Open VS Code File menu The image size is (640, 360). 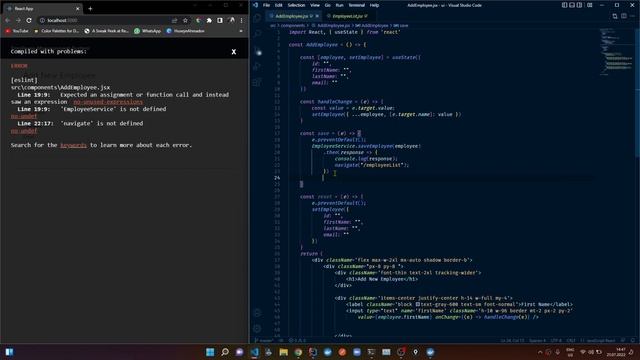point(267,5)
